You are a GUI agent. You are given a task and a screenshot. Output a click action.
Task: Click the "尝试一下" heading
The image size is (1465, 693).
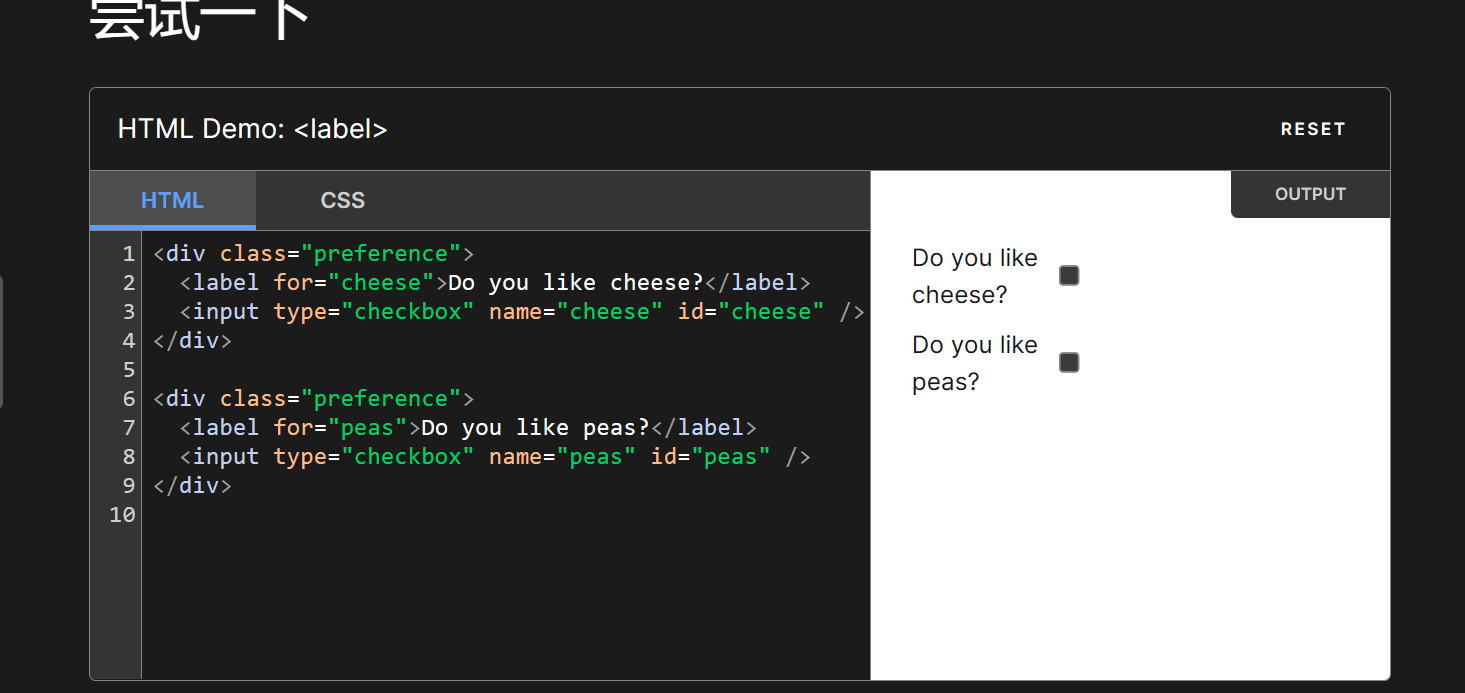200,20
